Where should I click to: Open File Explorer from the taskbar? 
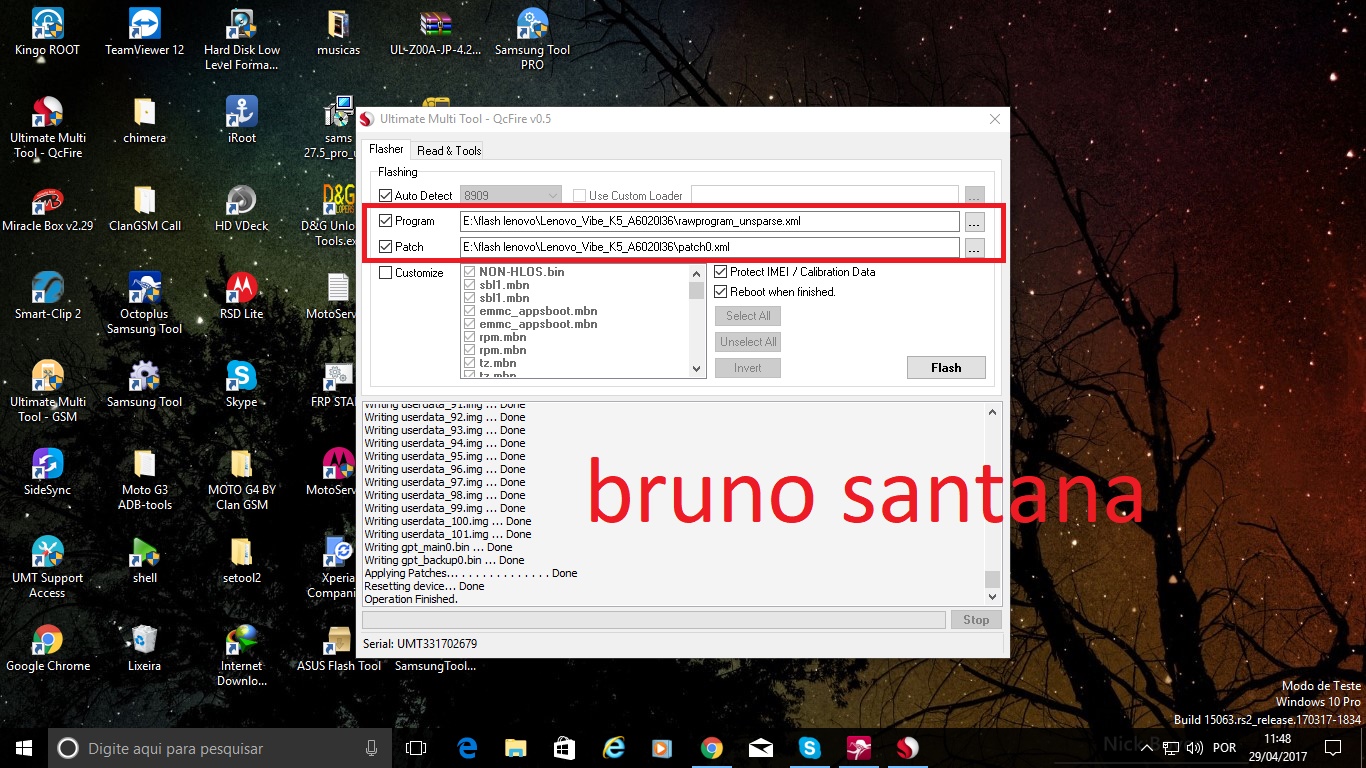click(515, 747)
